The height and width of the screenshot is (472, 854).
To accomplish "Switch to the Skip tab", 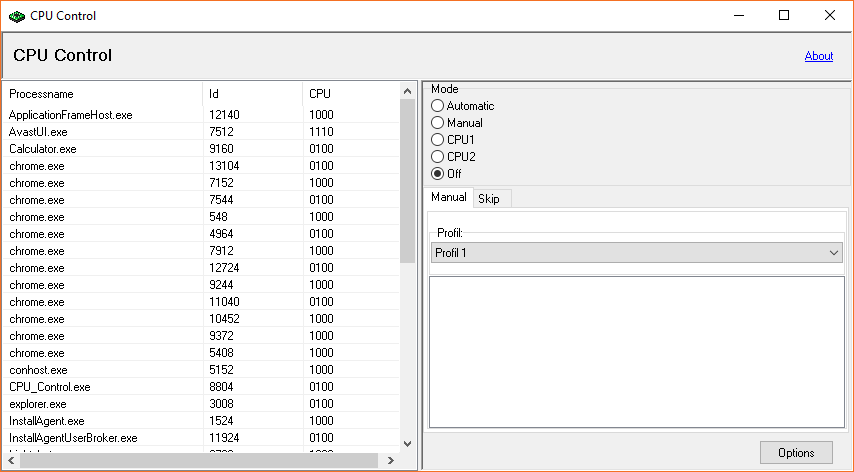I will pyautogui.click(x=489, y=199).
